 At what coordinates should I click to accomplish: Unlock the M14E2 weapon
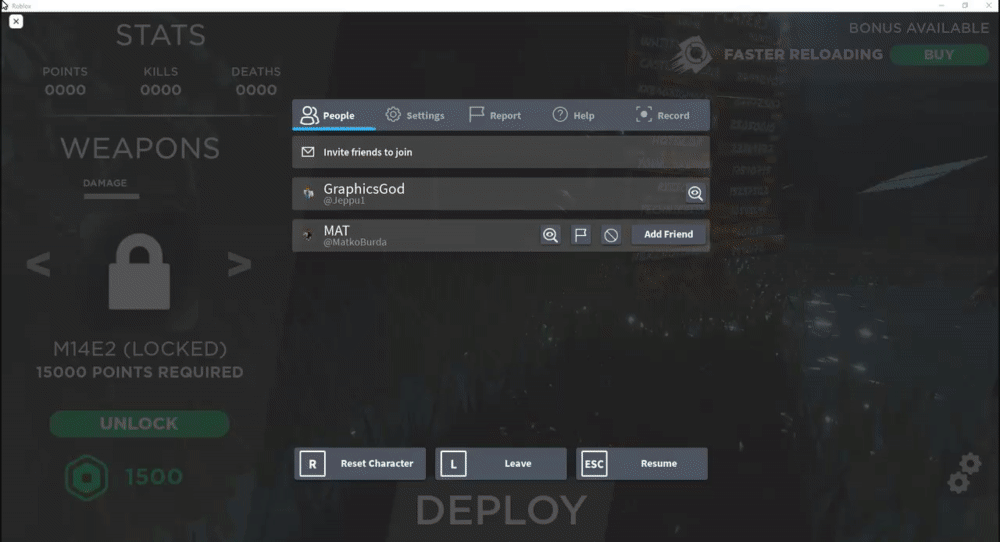[x=139, y=423]
